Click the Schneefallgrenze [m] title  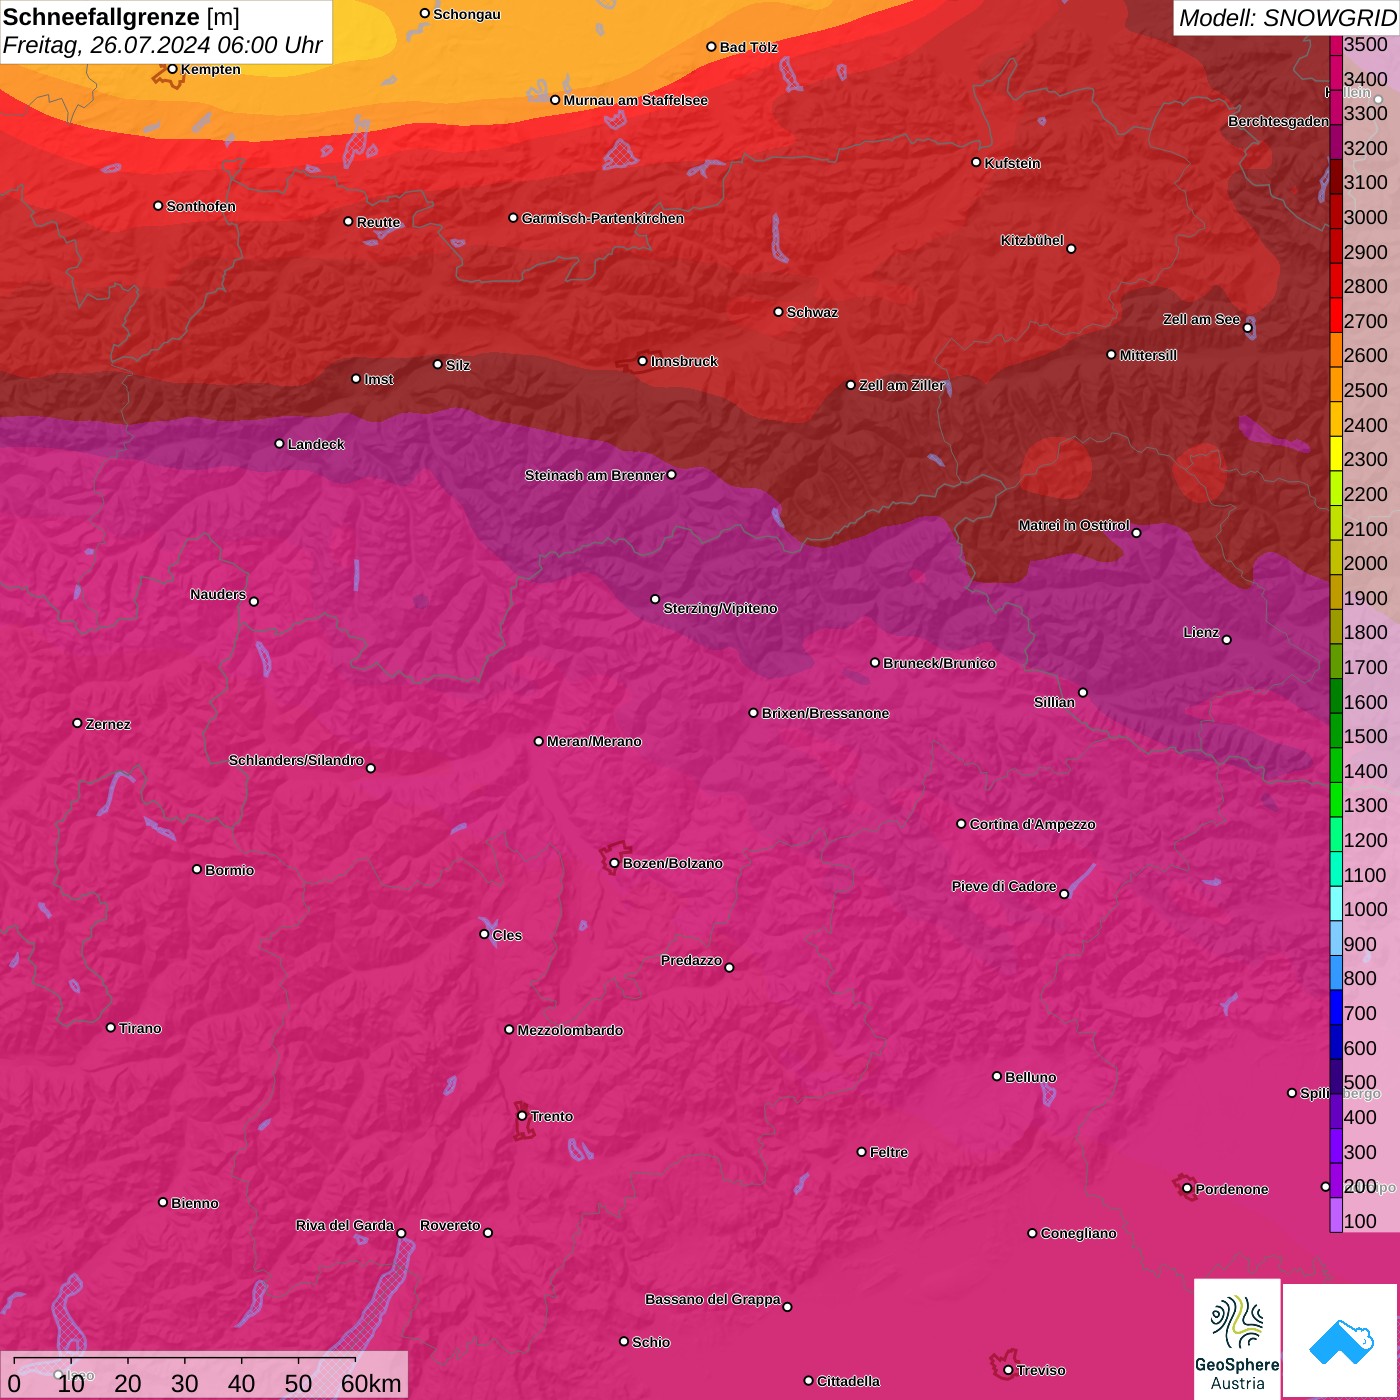tap(121, 17)
